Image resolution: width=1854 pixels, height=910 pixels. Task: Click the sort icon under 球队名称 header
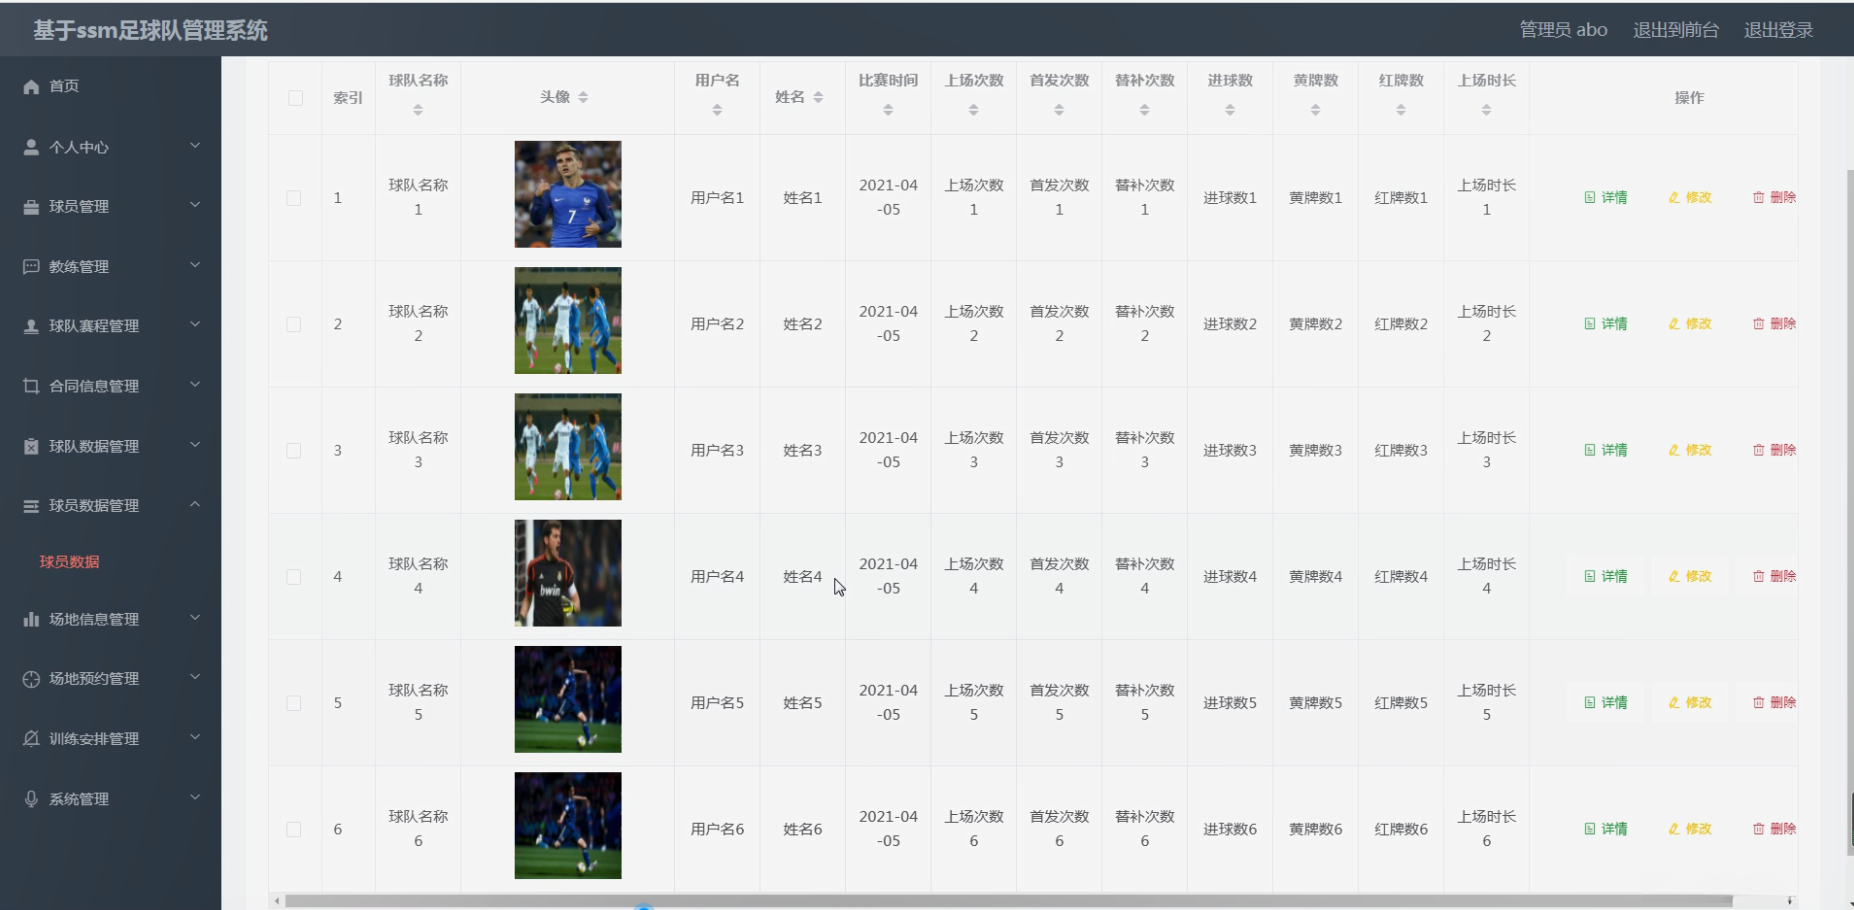[418, 110]
